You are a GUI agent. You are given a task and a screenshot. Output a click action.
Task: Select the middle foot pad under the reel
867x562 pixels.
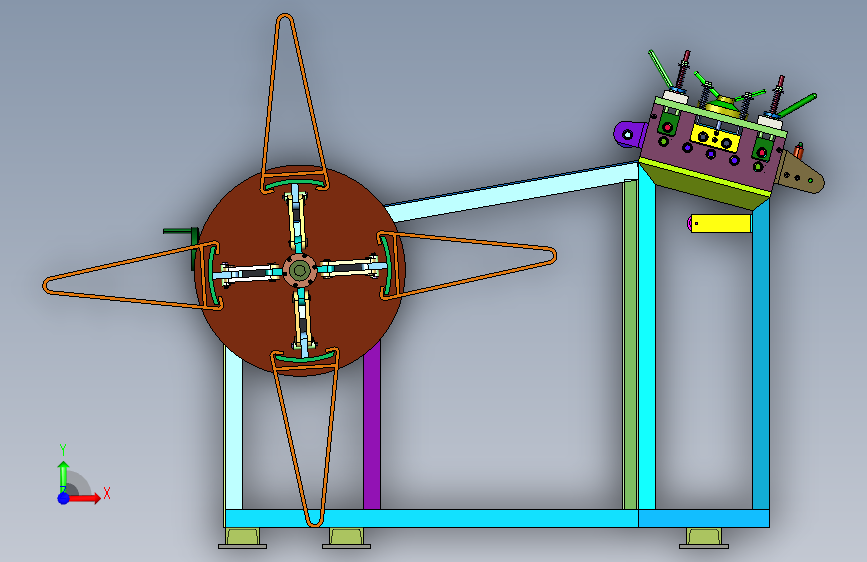coord(346,538)
